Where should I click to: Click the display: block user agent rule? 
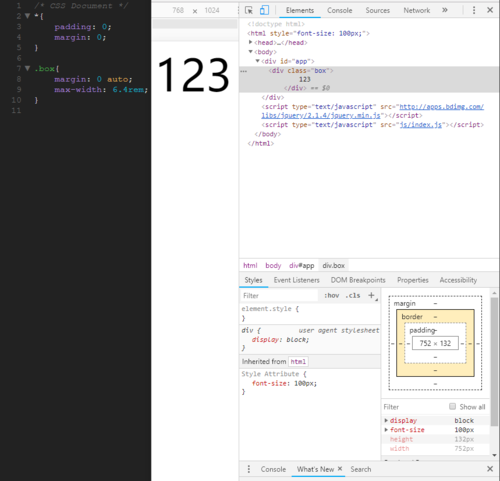coord(280,340)
